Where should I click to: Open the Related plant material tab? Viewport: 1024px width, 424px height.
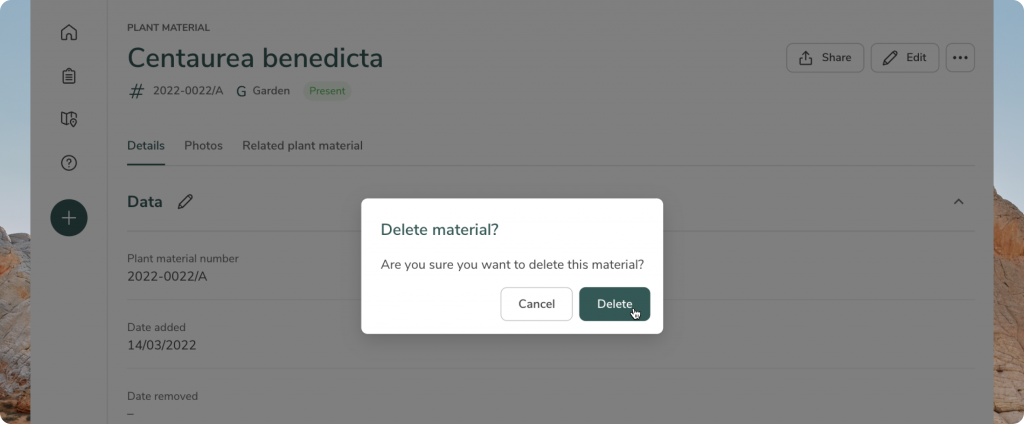pyautogui.click(x=302, y=146)
